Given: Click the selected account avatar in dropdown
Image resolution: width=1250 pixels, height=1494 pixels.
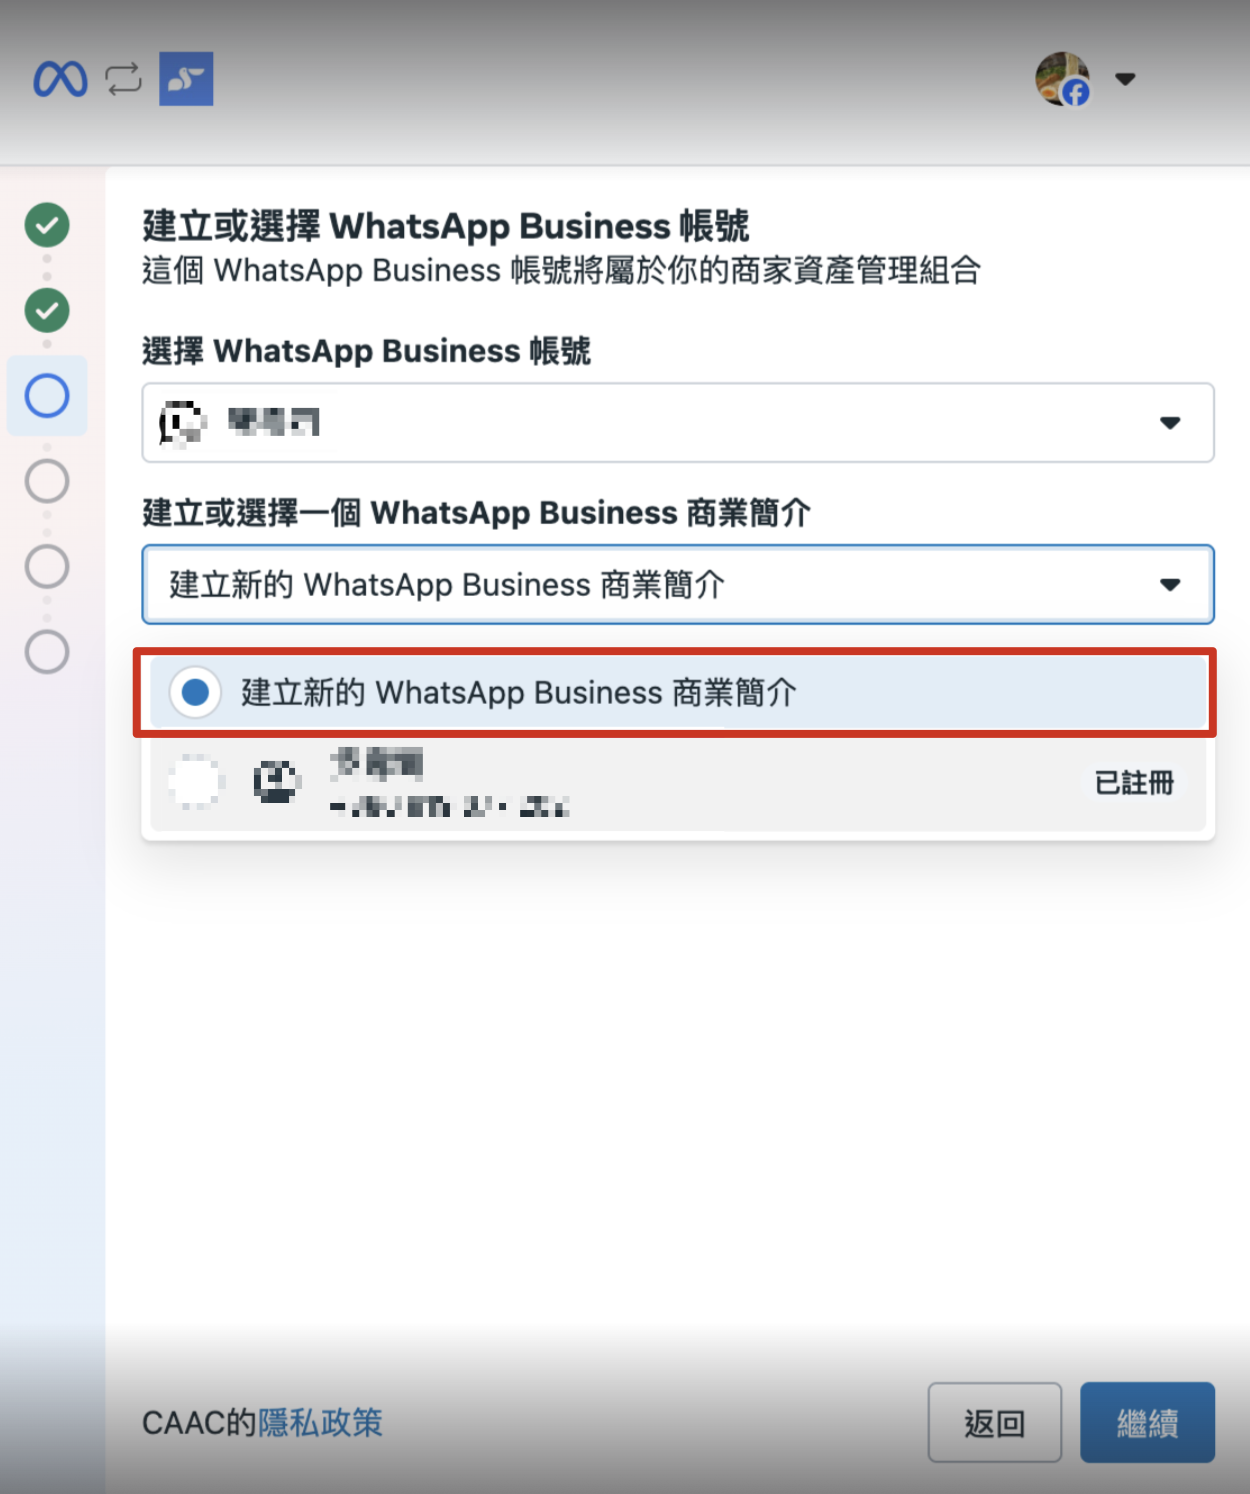Looking at the screenshot, I should pos(182,423).
